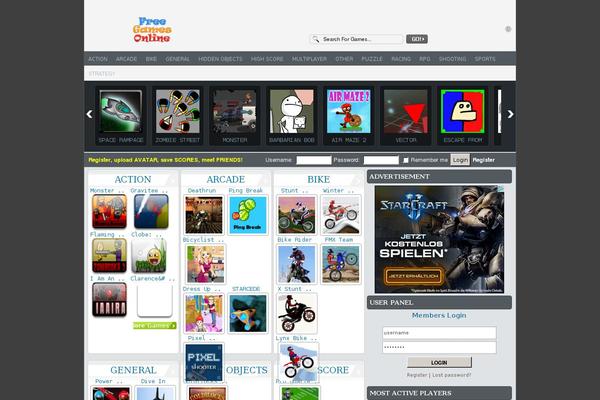The width and height of the screenshot is (600, 400).
Task: Open the ACTION section heading
Action: click(133, 180)
